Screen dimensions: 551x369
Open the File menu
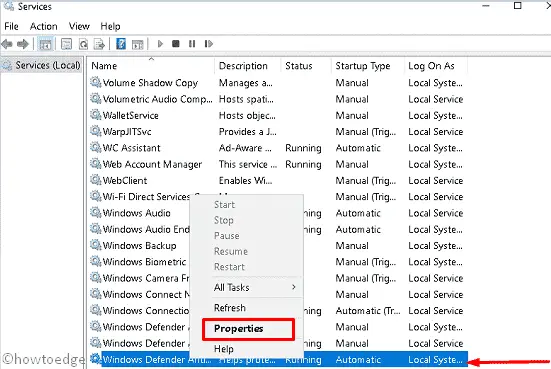[11, 26]
